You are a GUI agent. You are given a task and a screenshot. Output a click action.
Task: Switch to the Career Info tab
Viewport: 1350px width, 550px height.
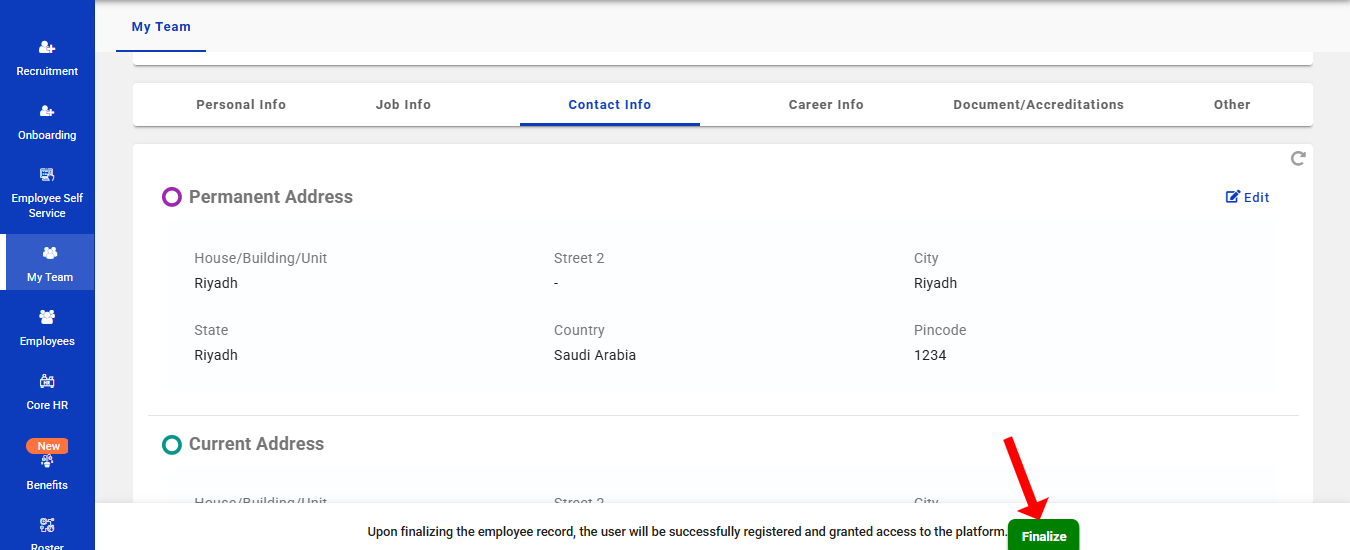(825, 105)
